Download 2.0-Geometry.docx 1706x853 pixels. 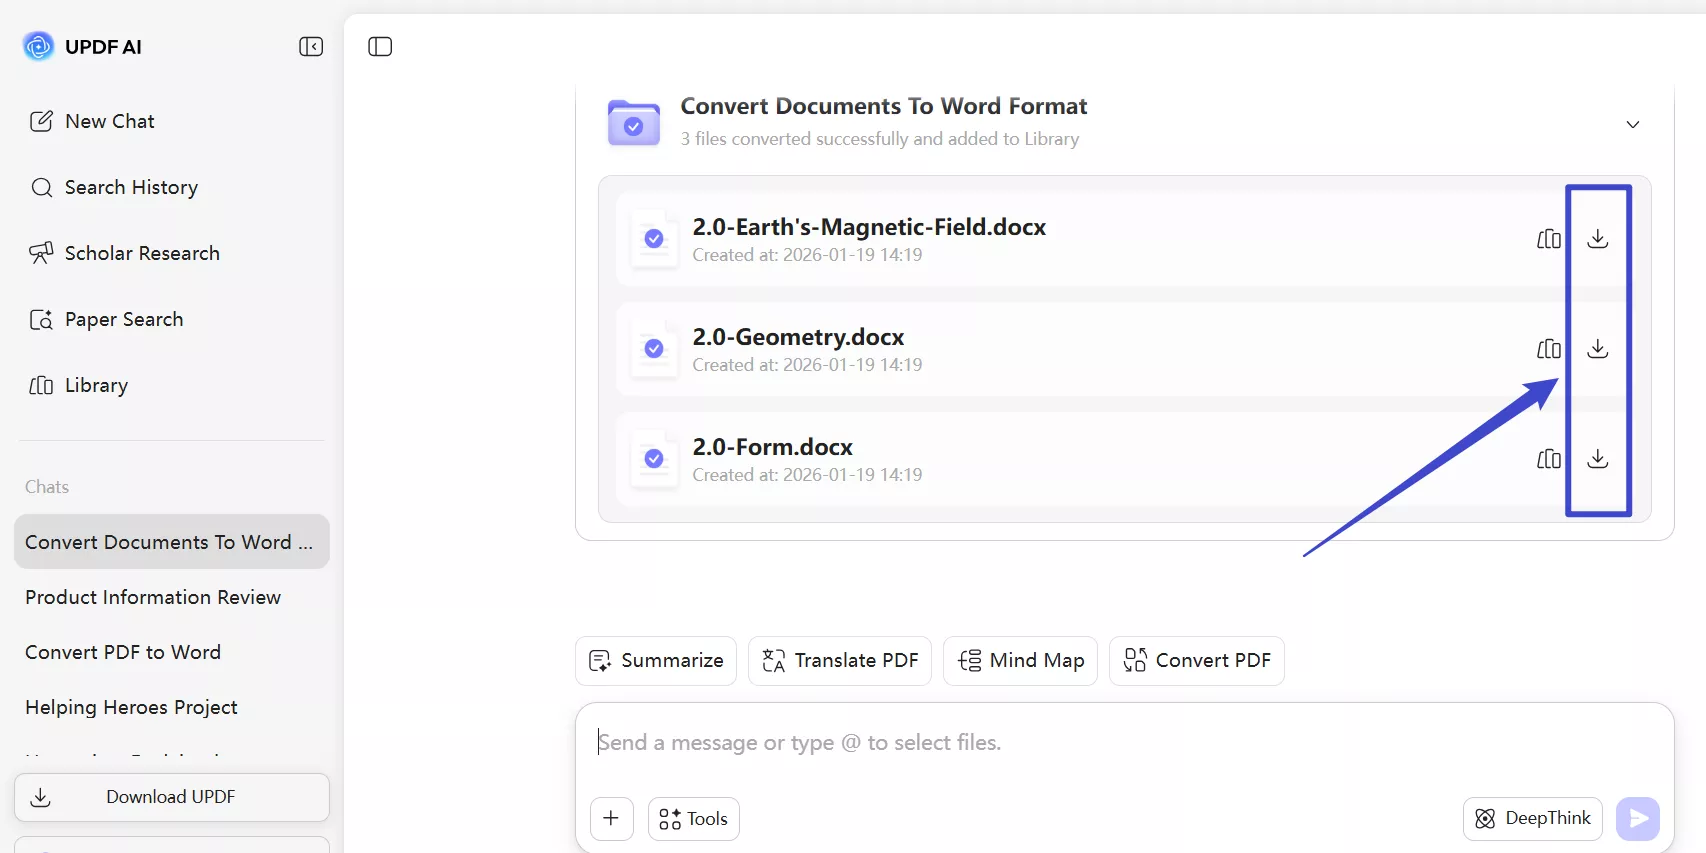(1598, 349)
